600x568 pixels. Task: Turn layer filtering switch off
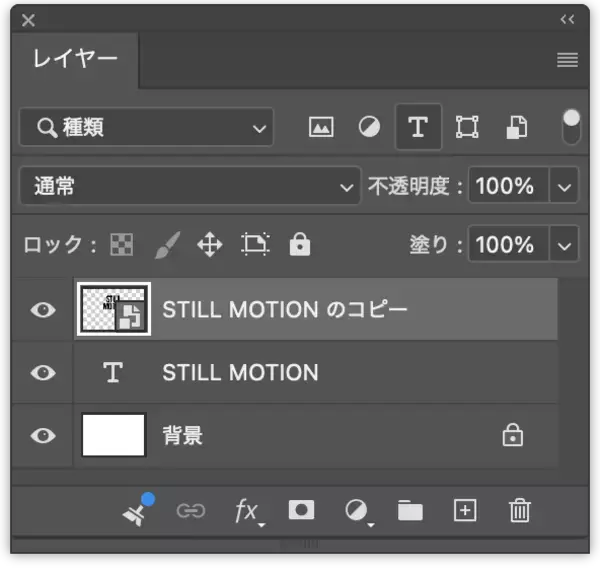[x=571, y=127]
